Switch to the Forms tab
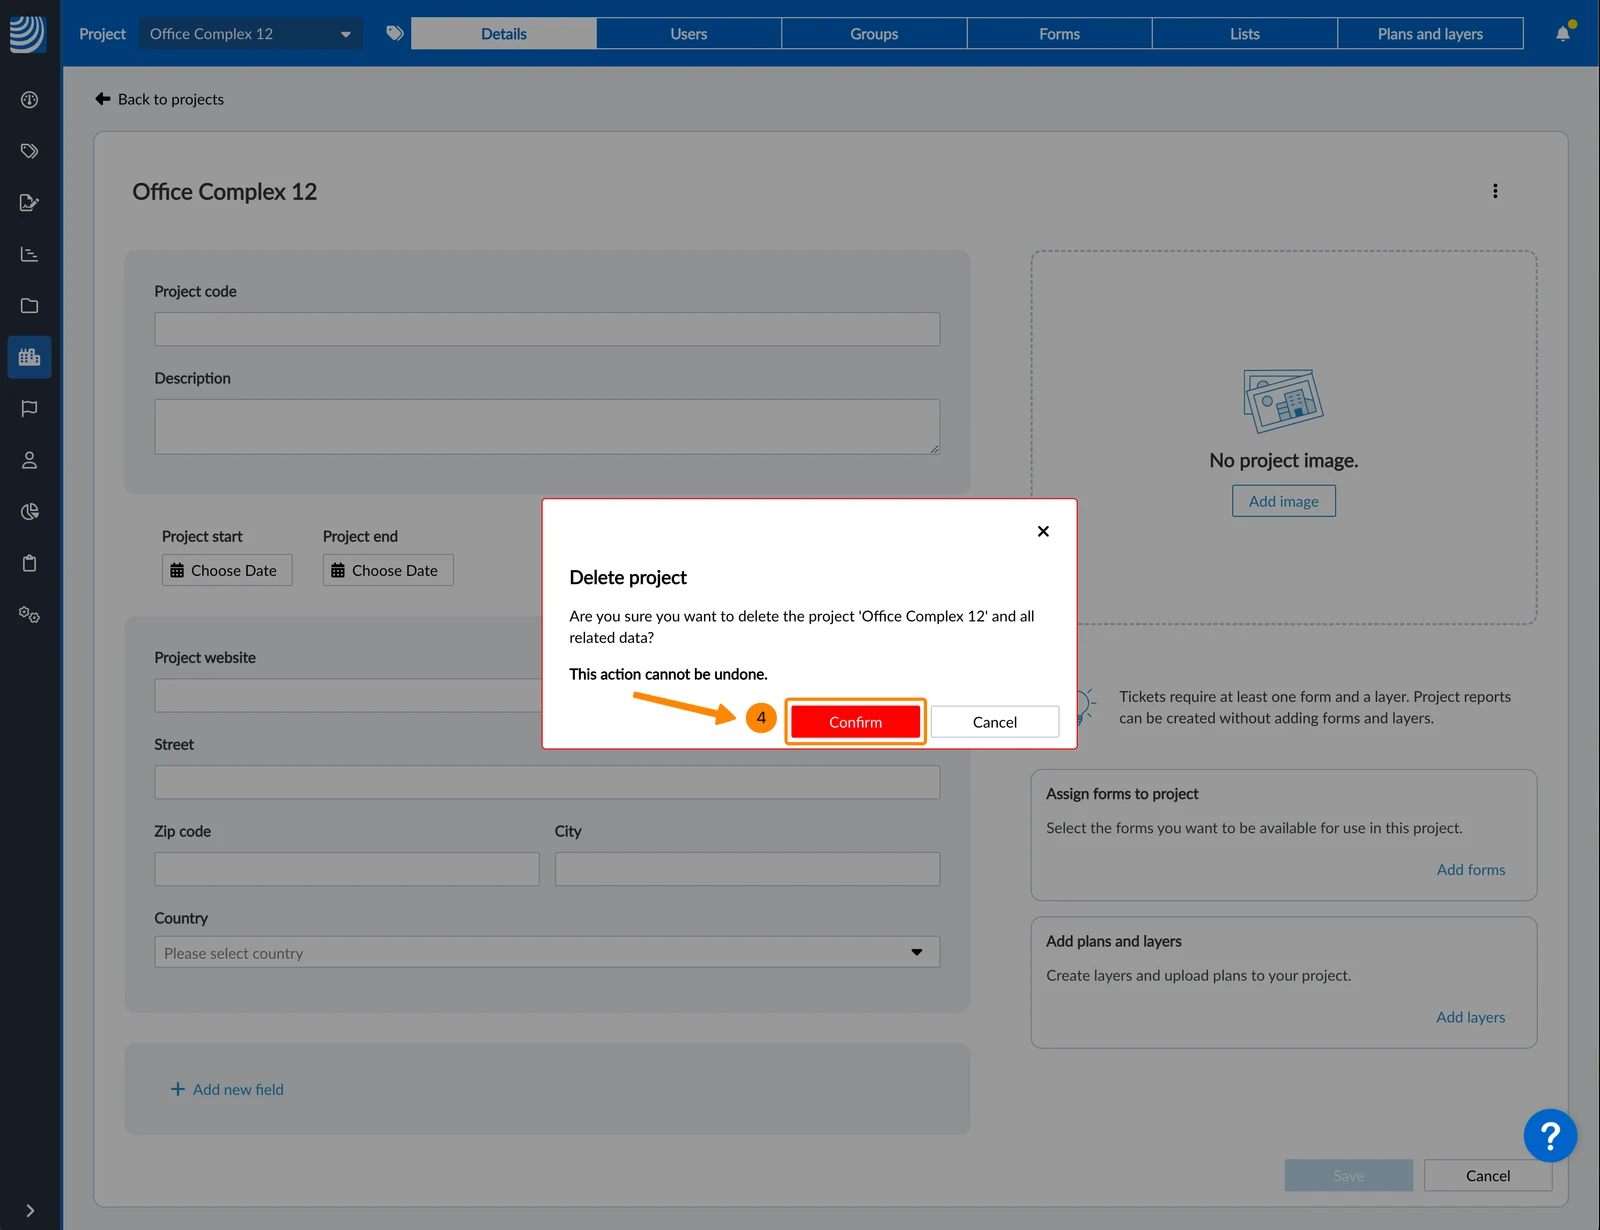This screenshot has height=1230, width=1600. (x=1059, y=33)
